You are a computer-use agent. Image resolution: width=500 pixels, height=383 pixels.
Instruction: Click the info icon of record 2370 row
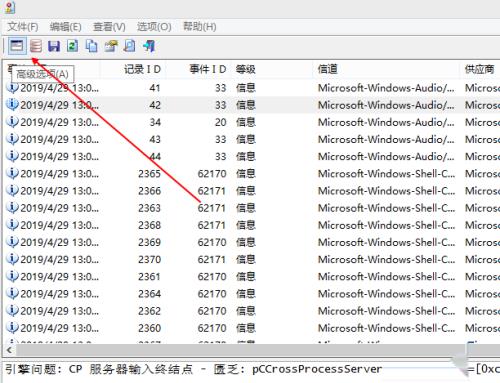coord(12,259)
